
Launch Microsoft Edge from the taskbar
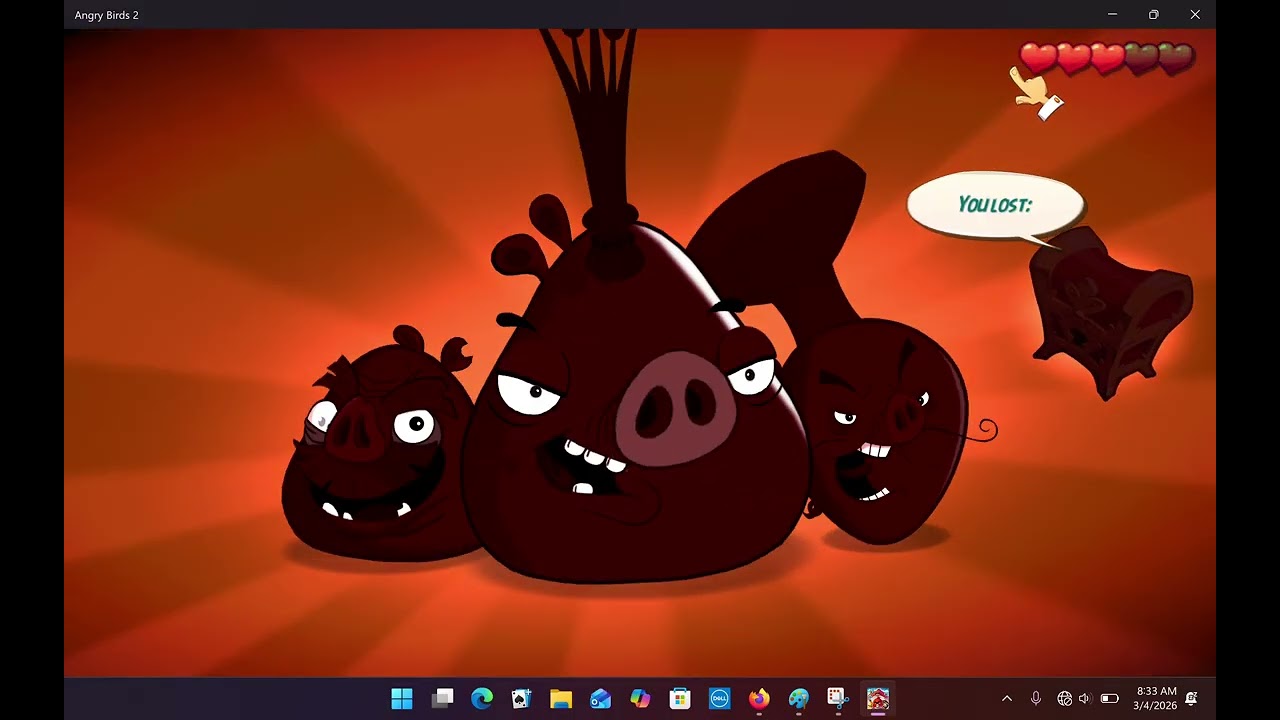tap(482, 698)
